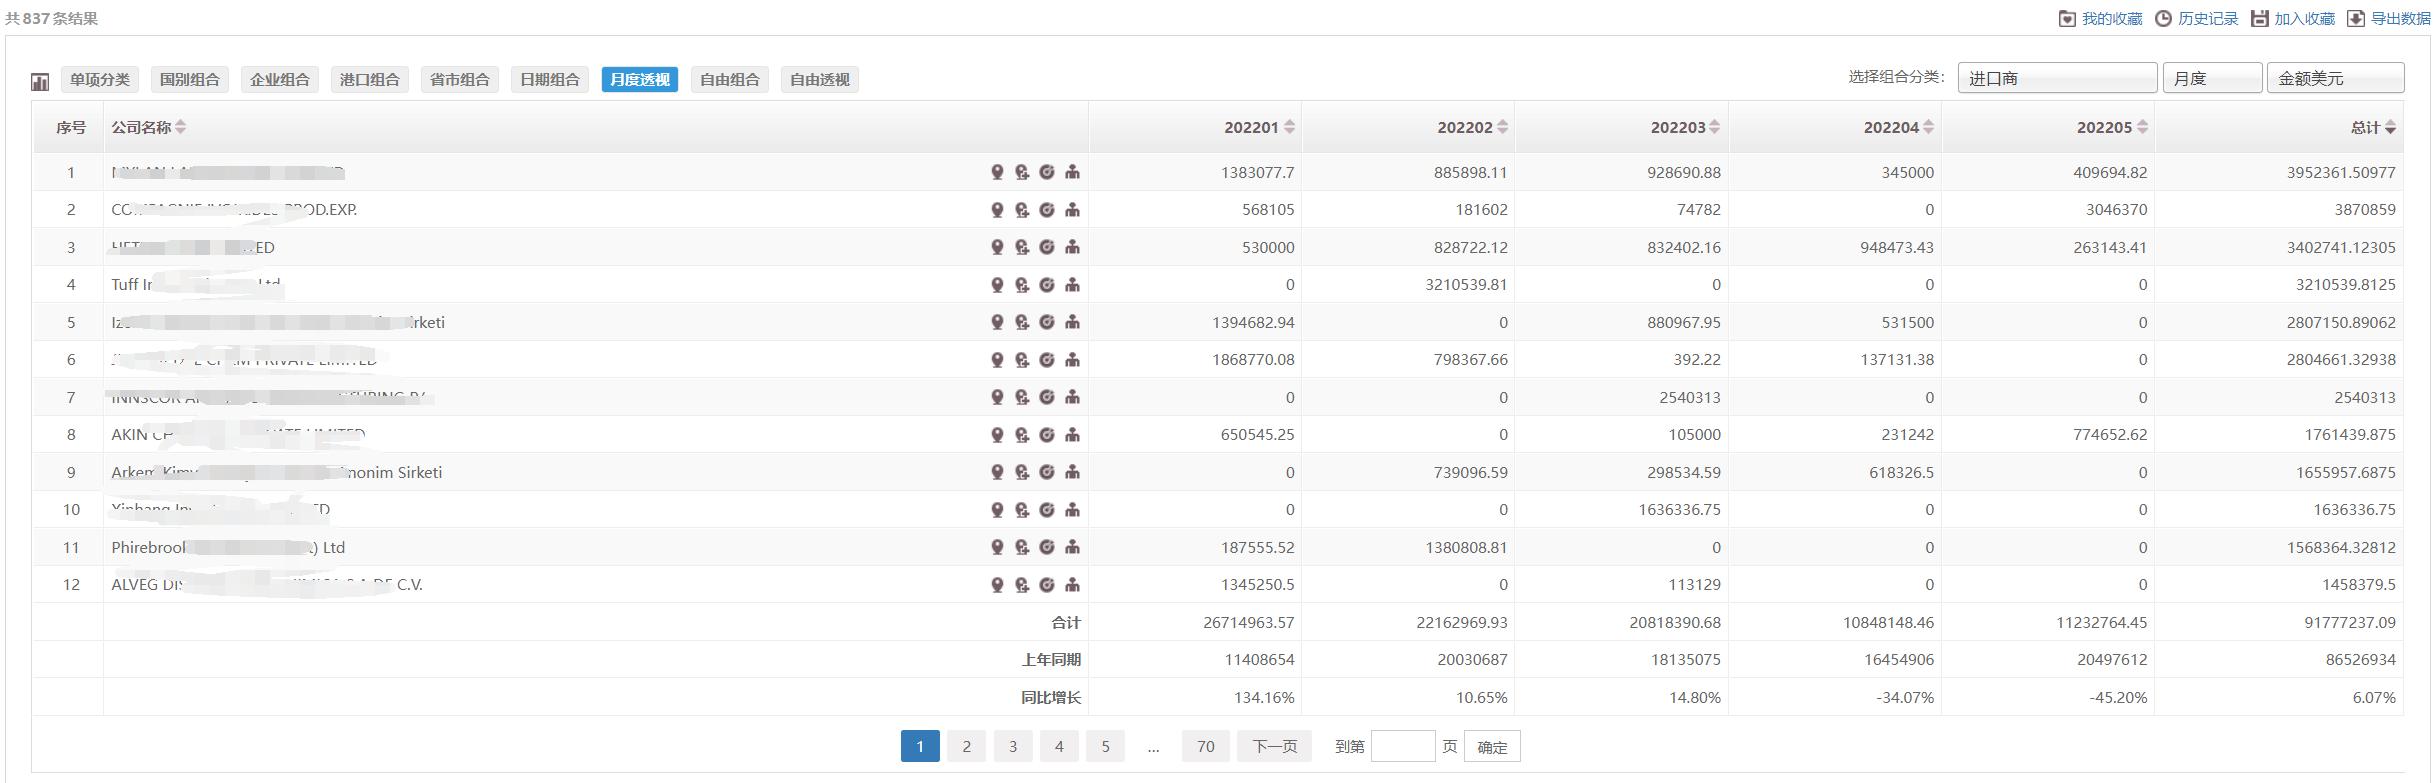Click the map pin icon in row 10

[997, 510]
